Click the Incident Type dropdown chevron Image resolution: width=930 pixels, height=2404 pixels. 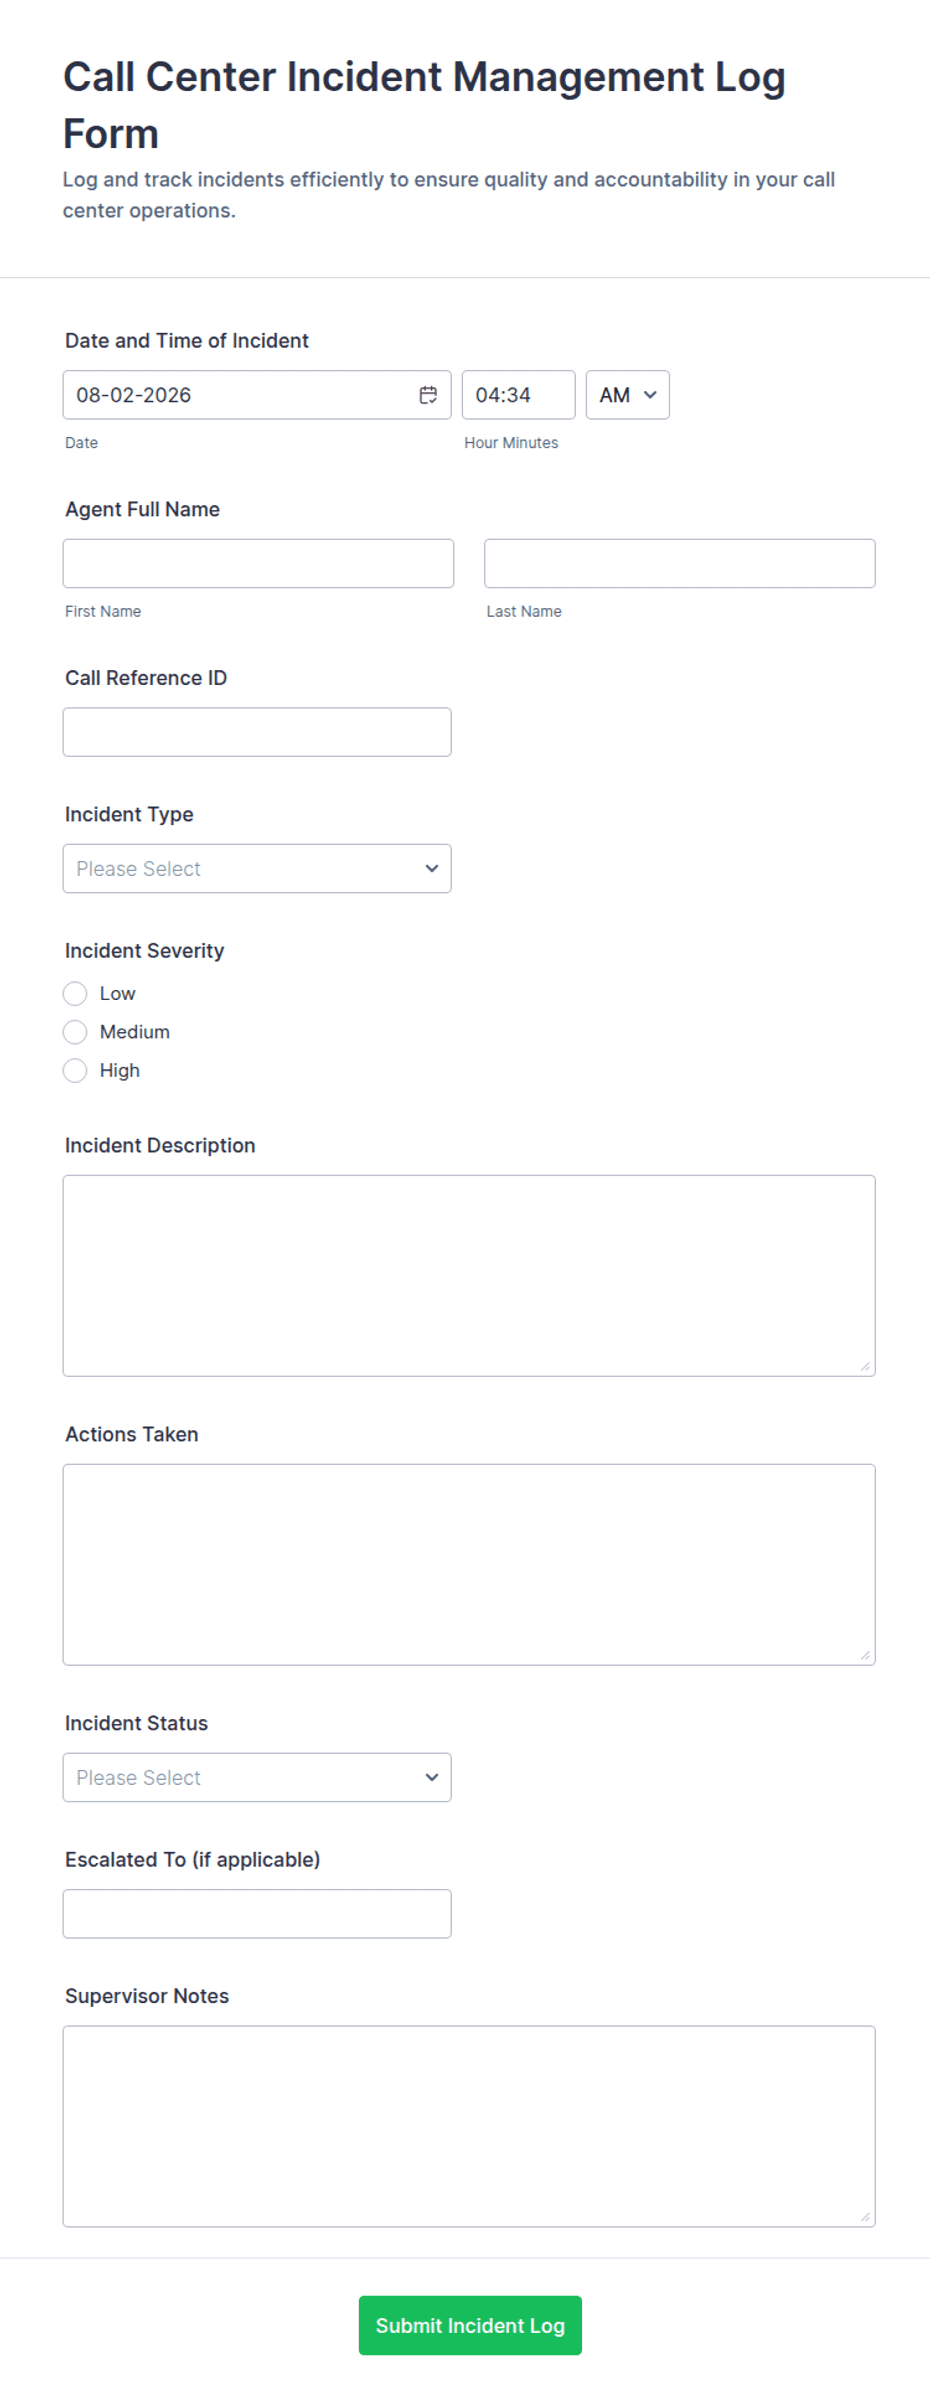(432, 868)
